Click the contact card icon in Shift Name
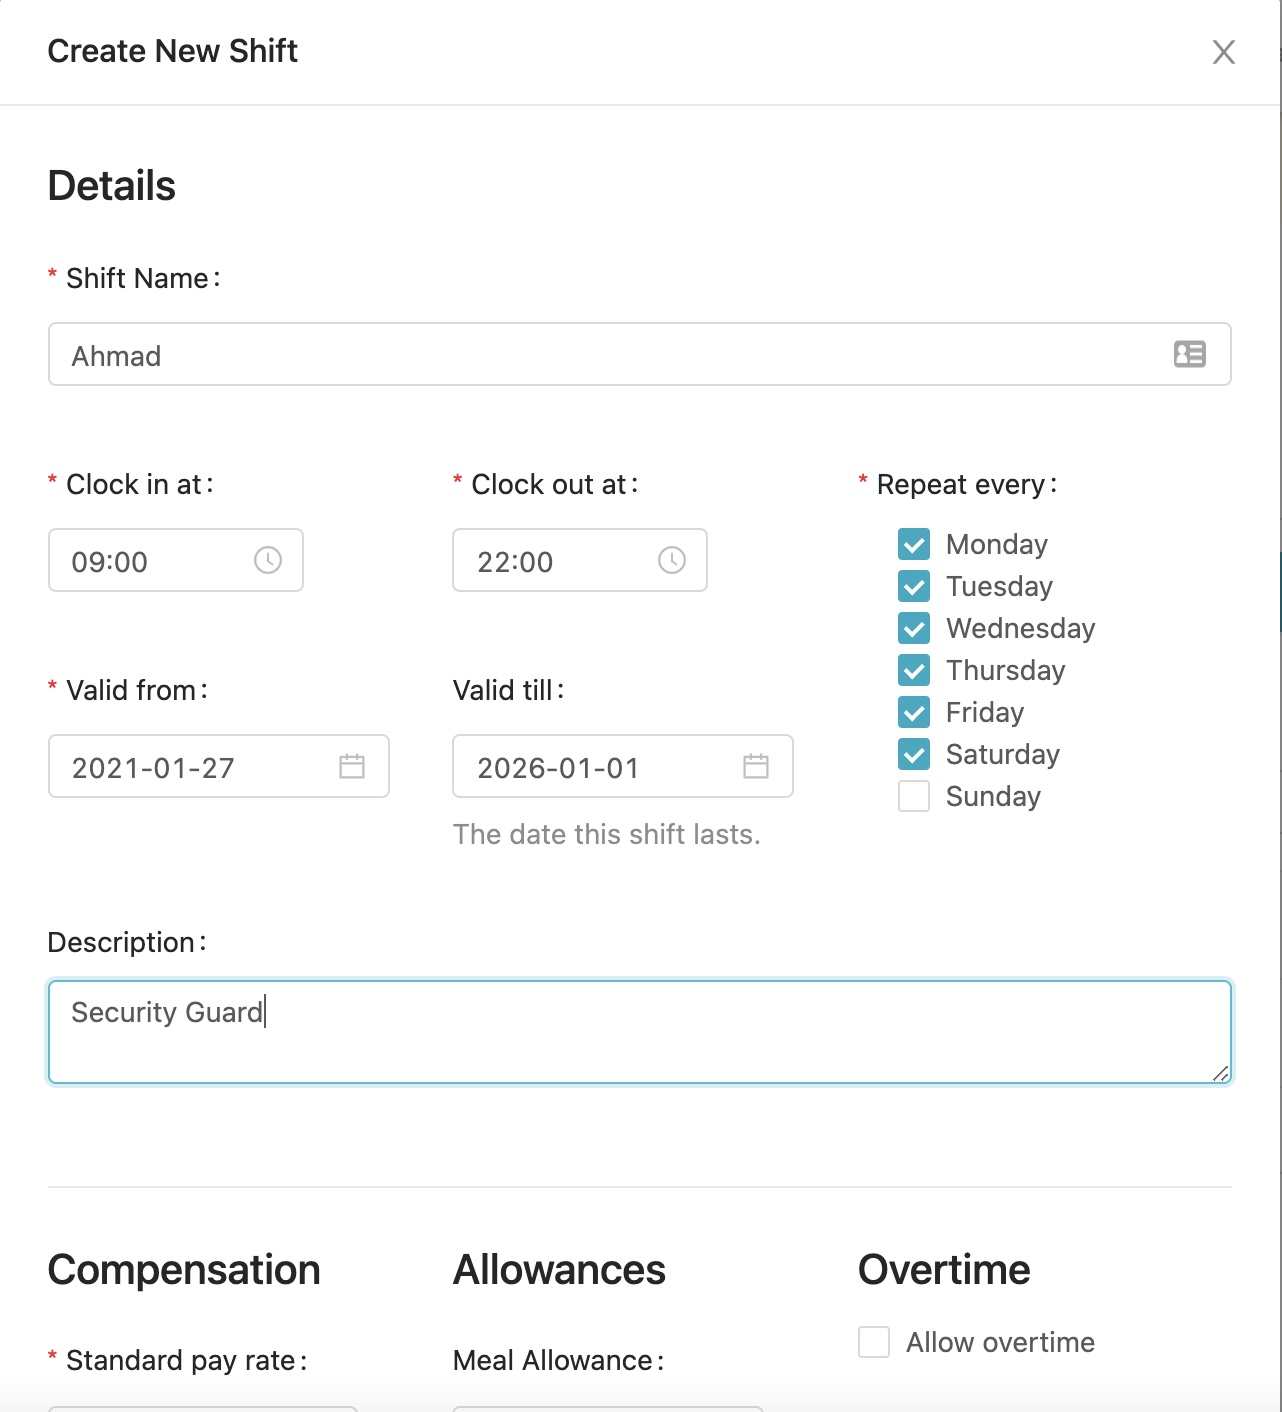The width and height of the screenshot is (1282, 1412). click(x=1189, y=354)
